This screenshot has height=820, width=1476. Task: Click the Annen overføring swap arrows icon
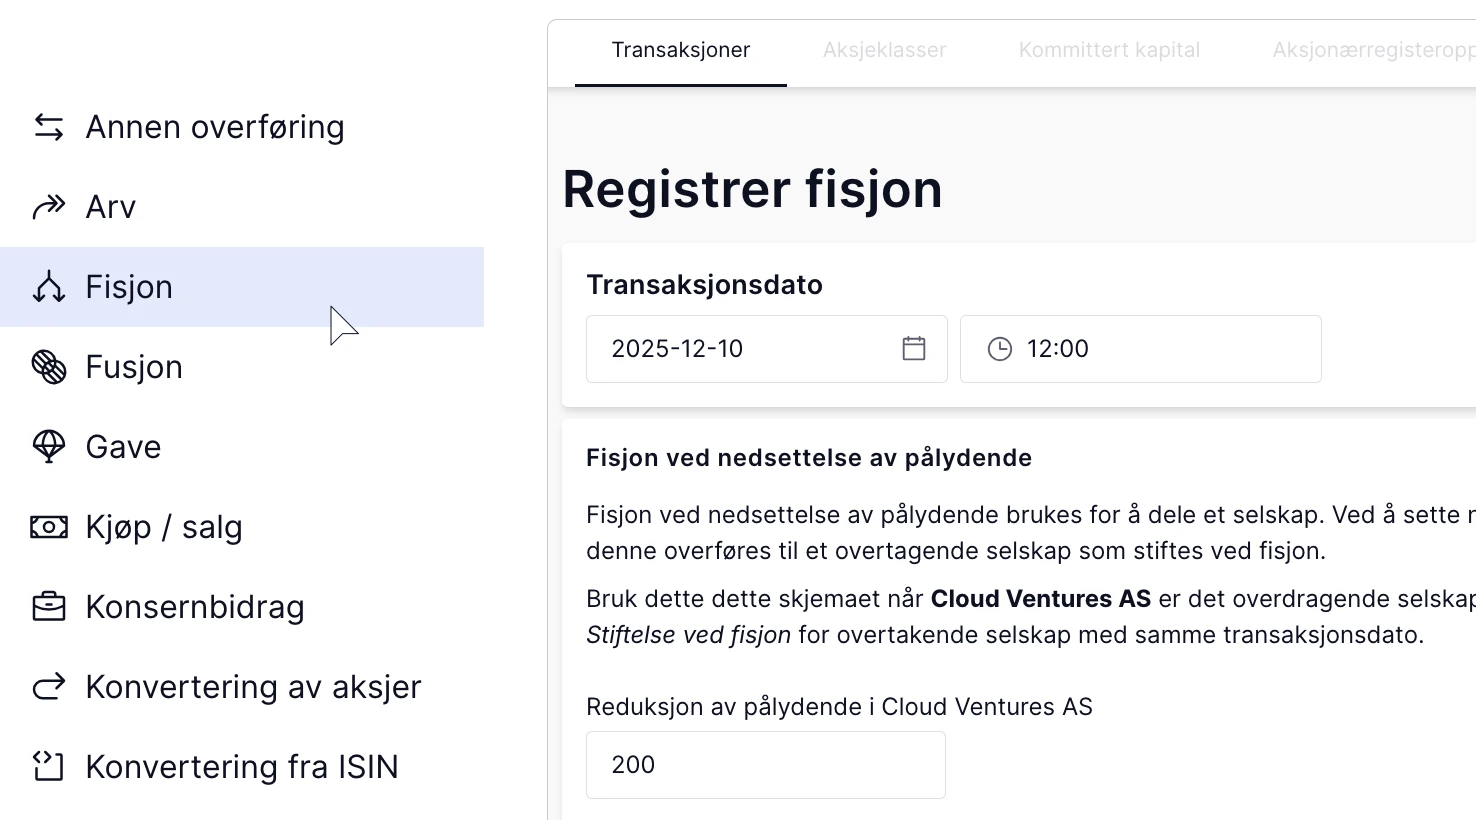(49, 127)
